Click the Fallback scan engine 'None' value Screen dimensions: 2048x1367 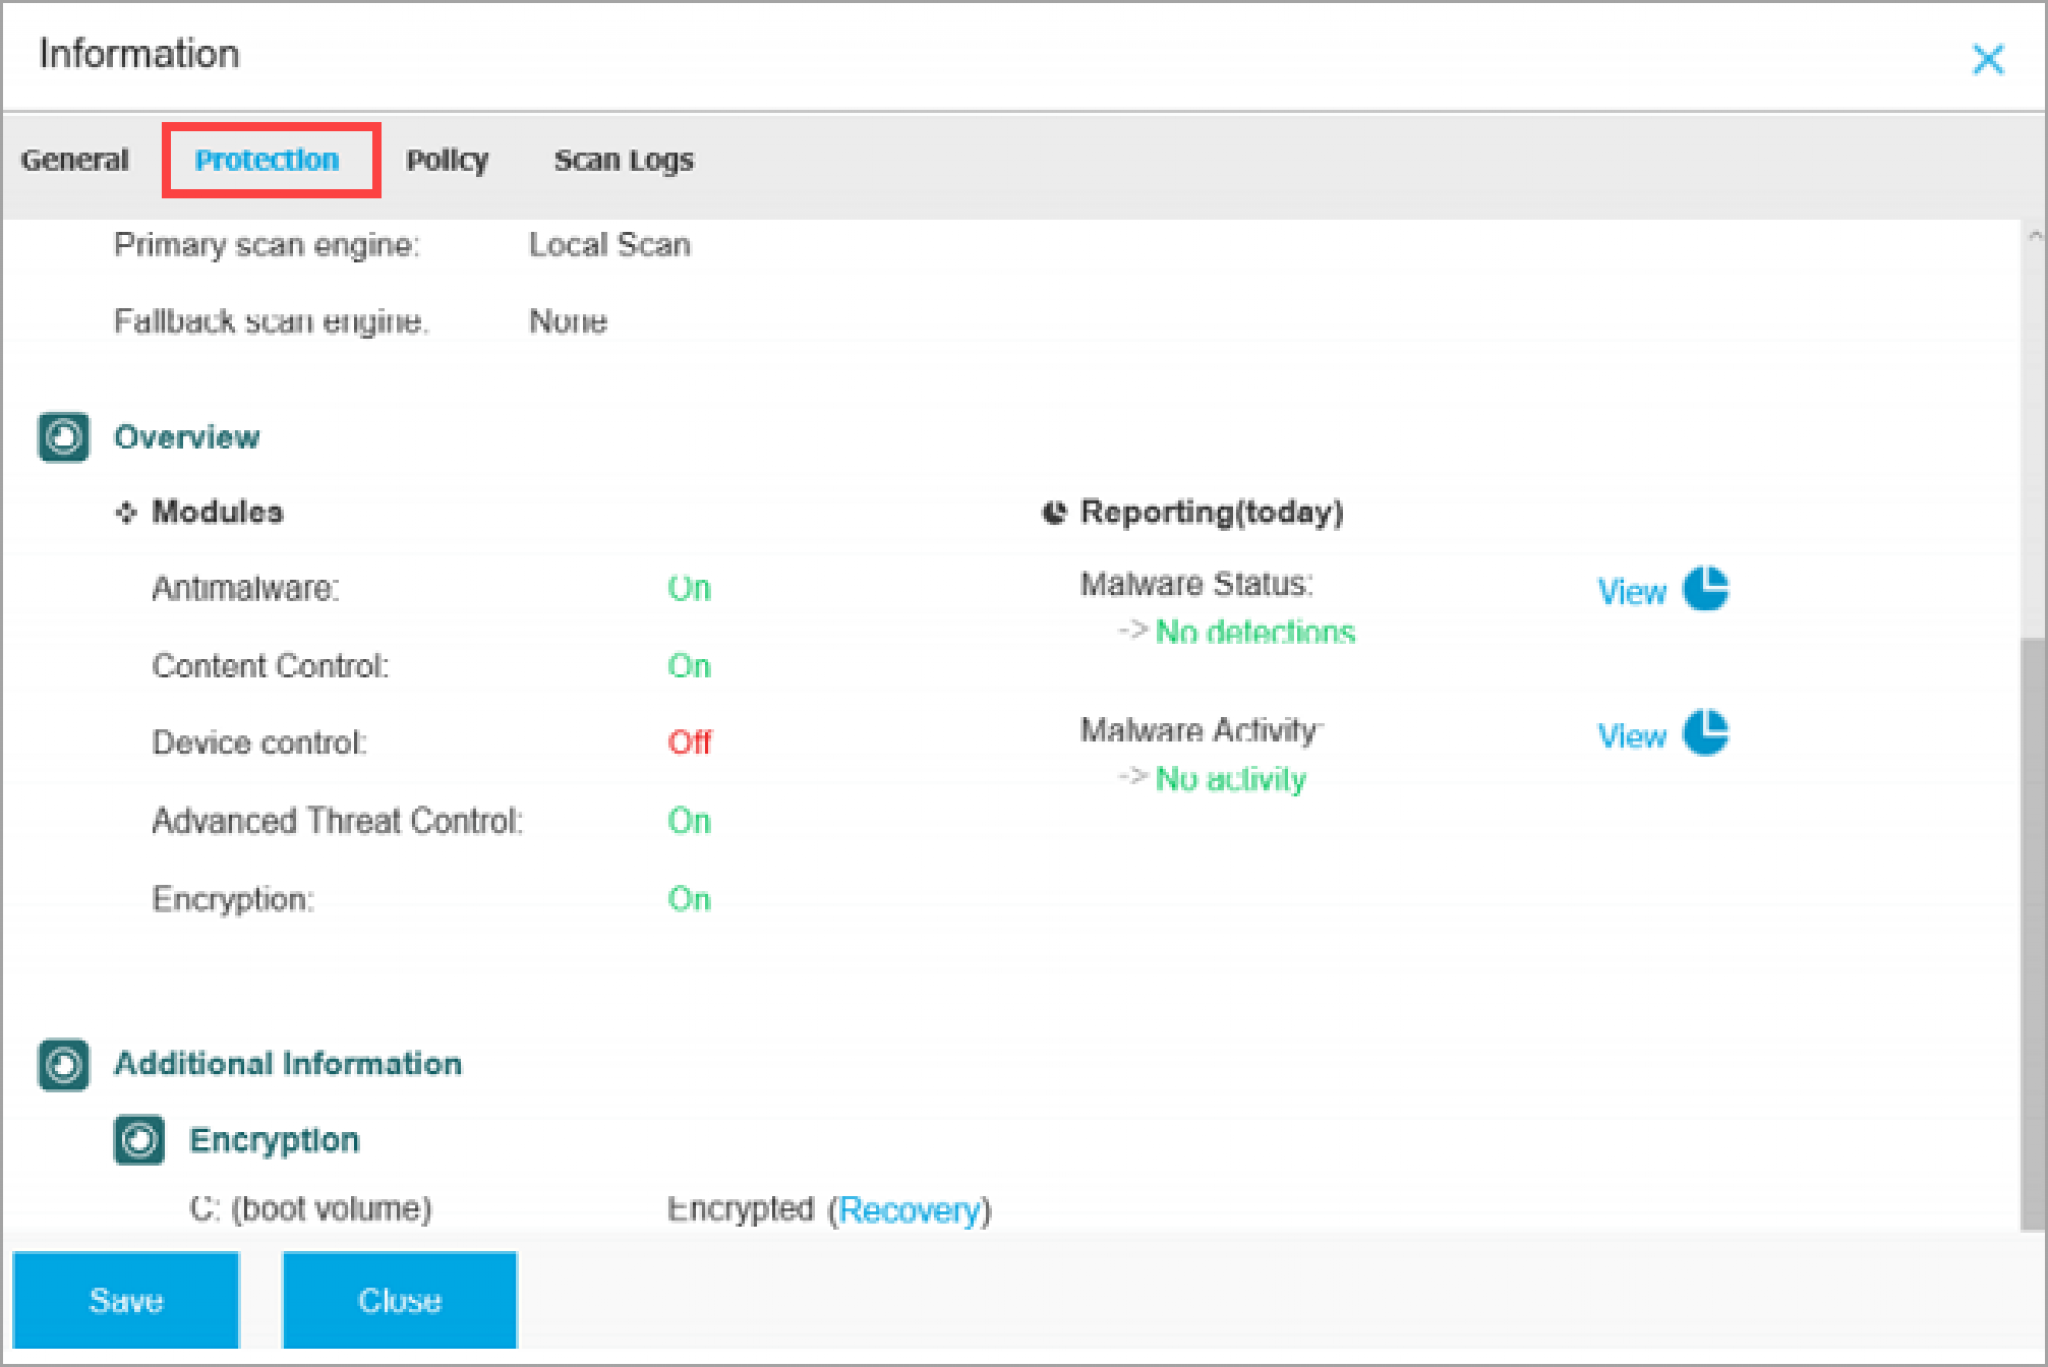(x=568, y=321)
